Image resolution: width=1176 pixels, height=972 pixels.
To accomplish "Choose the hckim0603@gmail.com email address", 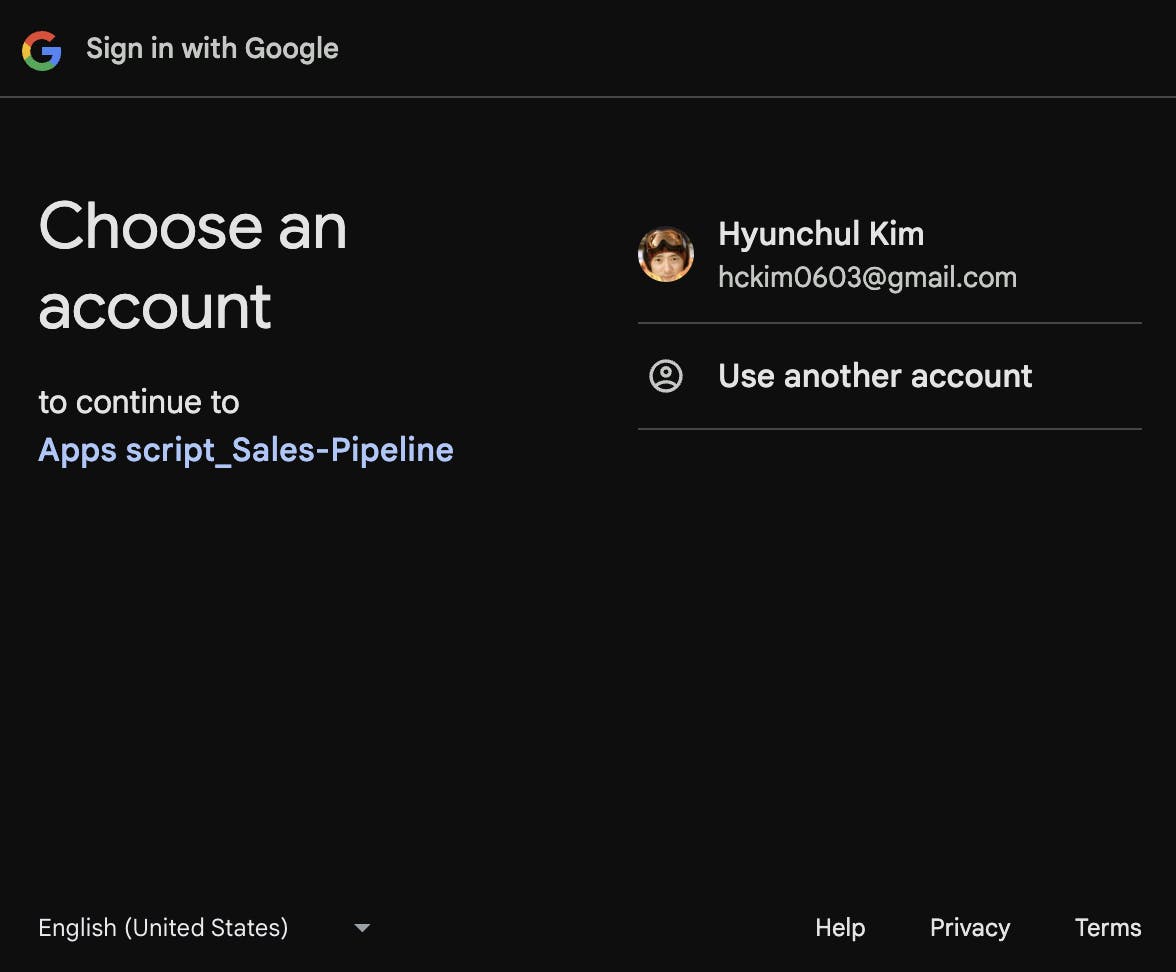I will pyautogui.click(x=867, y=278).
